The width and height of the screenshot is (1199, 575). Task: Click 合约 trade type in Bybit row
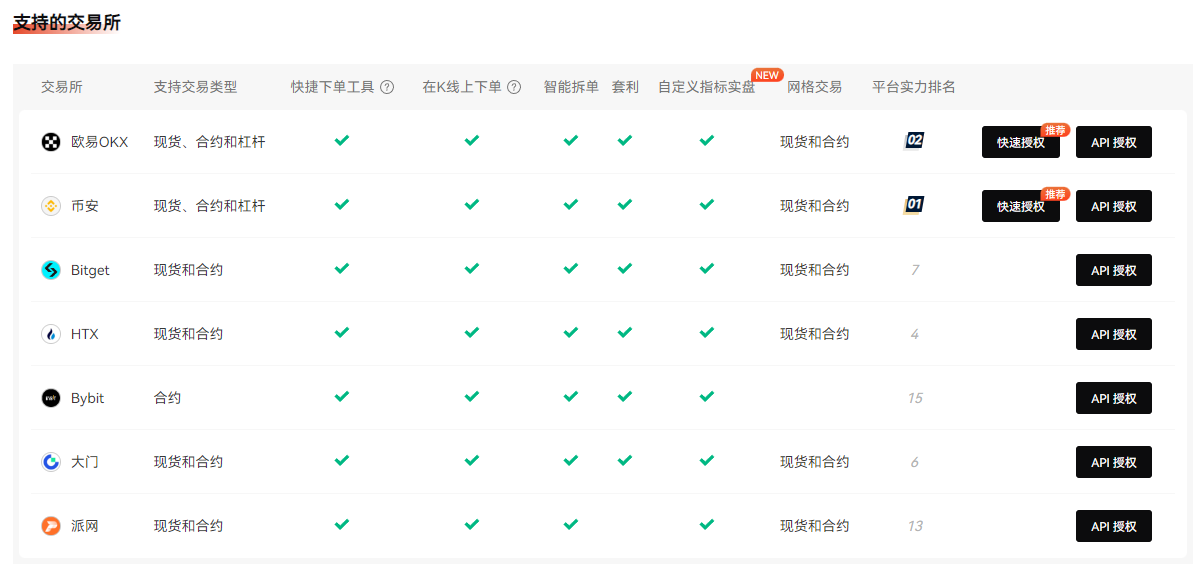click(x=167, y=398)
